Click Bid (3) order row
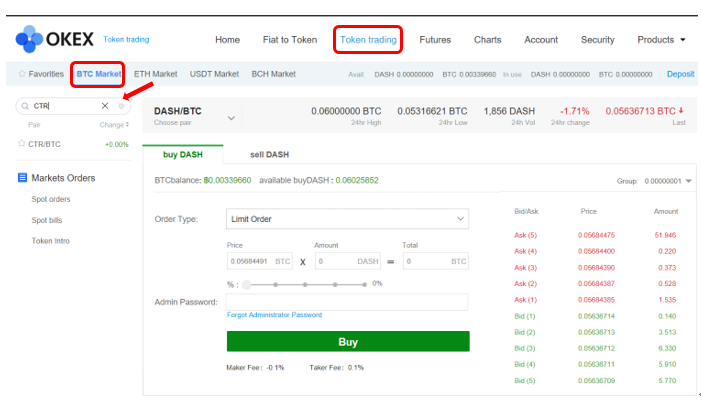The width and height of the screenshot is (701, 401). 595,348
